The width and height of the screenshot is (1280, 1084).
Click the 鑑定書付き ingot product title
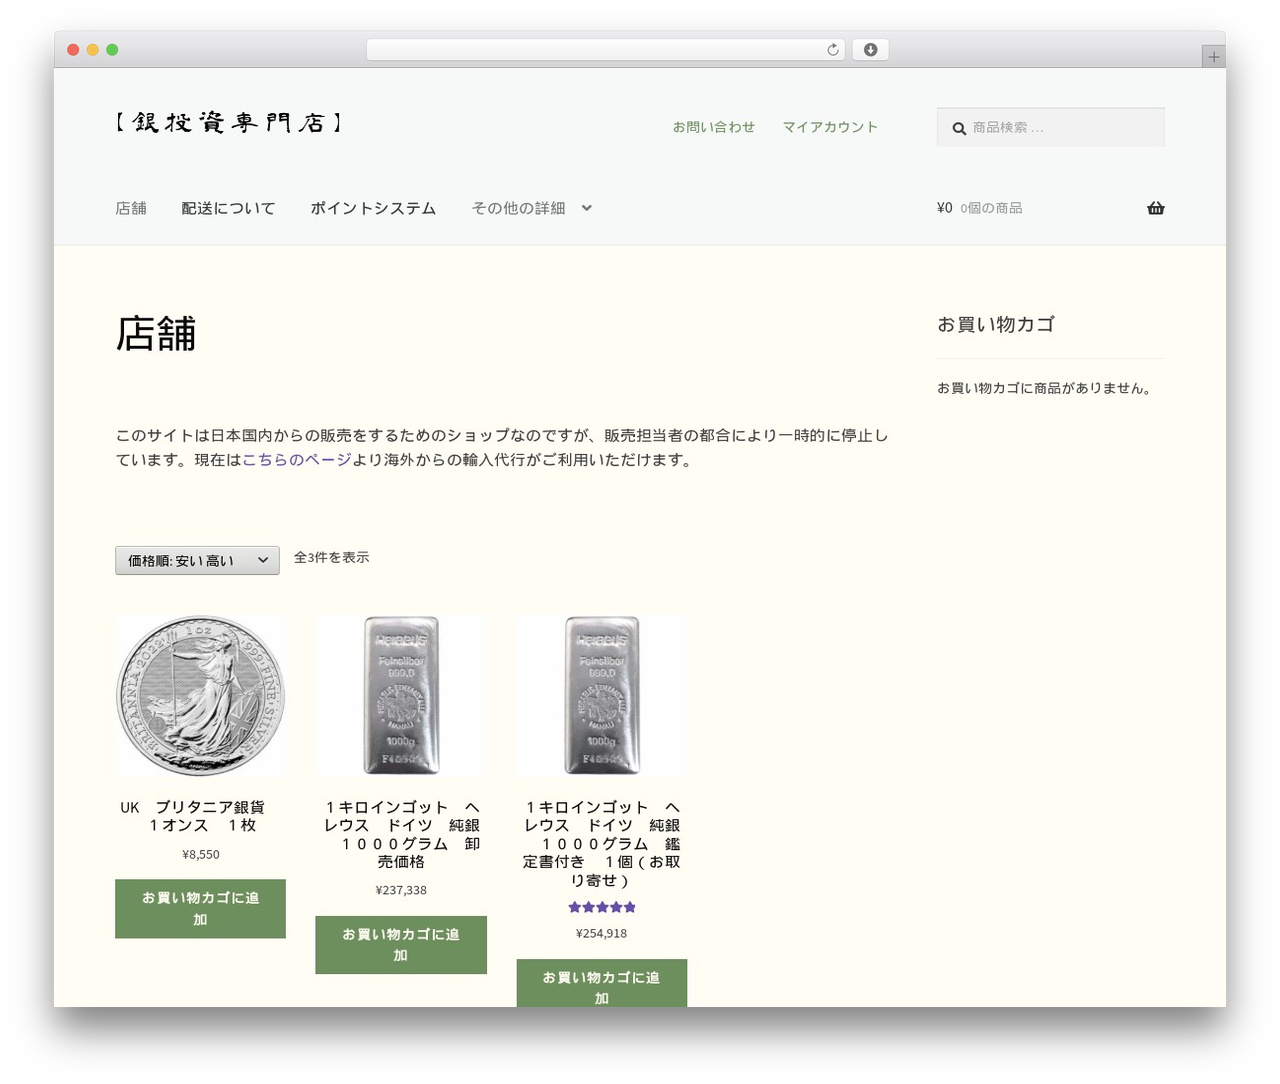click(602, 843)
